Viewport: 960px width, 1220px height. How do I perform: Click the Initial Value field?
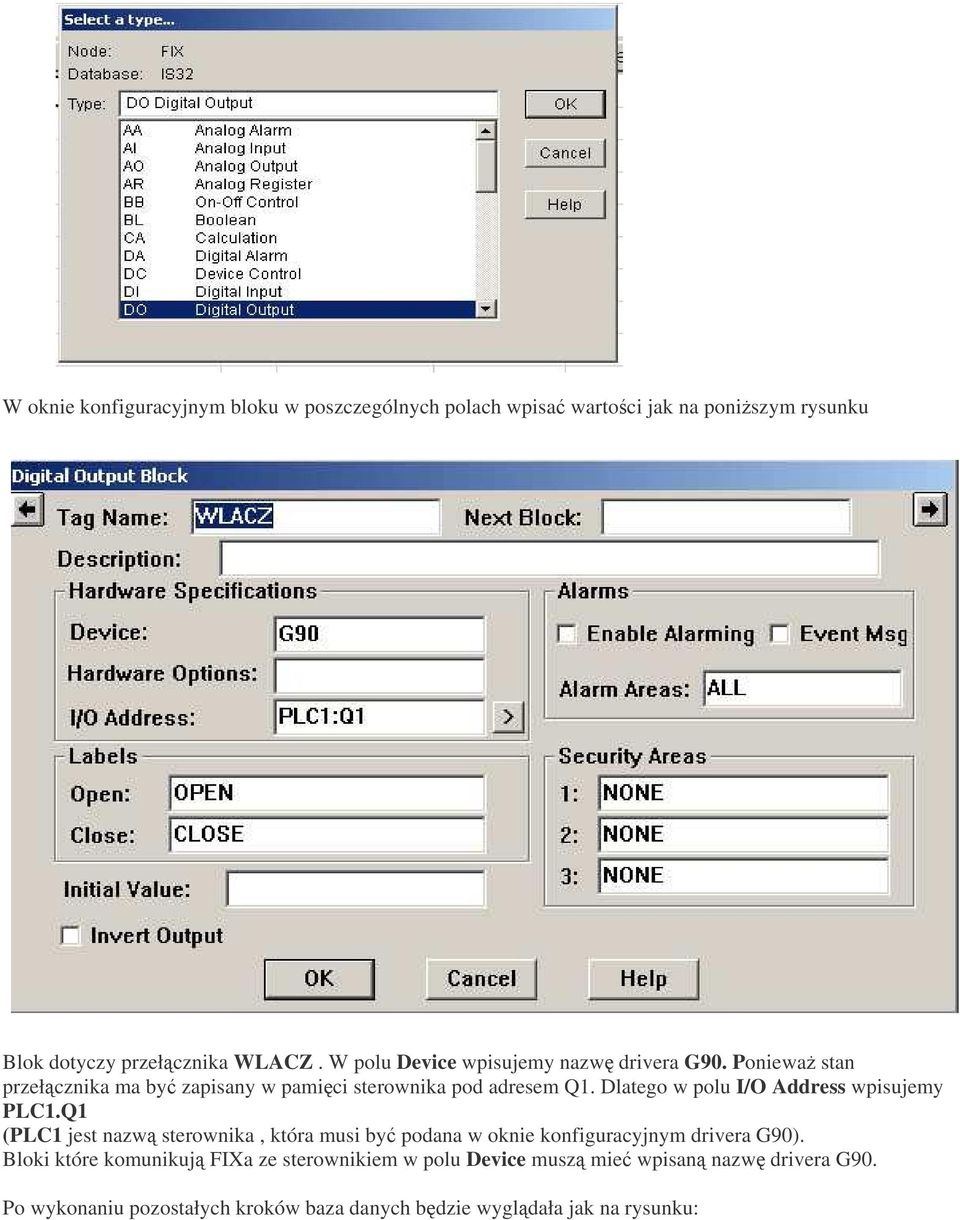[x=356, y=889]
